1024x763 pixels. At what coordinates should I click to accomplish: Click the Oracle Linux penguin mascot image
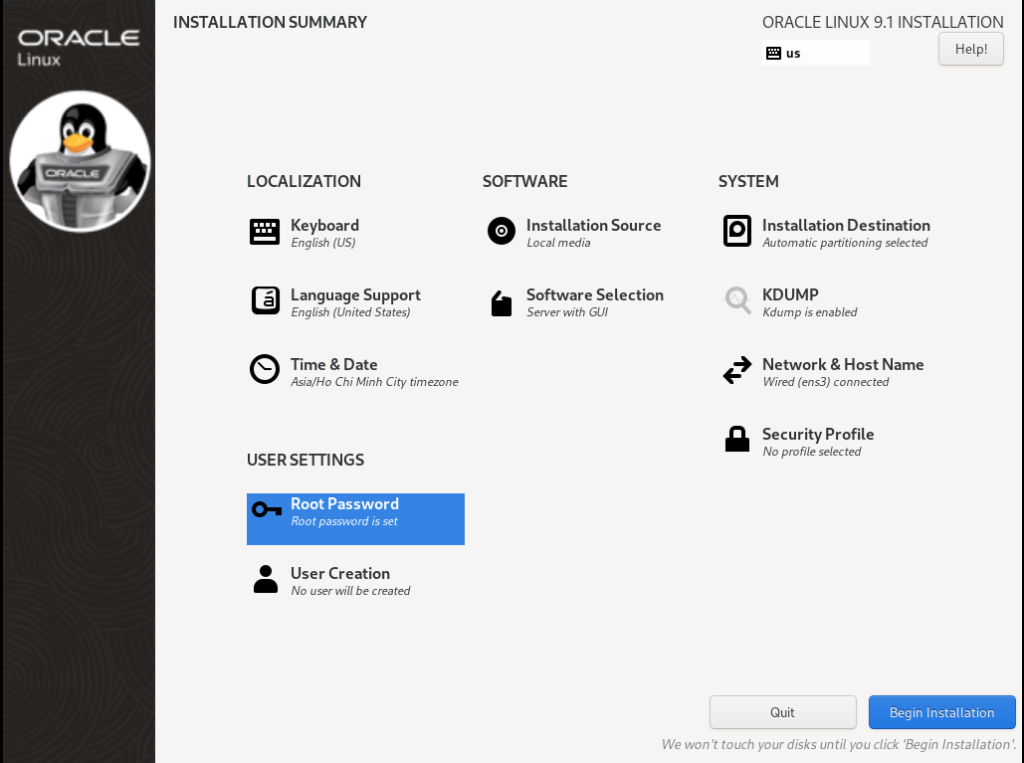click(80, 160)
